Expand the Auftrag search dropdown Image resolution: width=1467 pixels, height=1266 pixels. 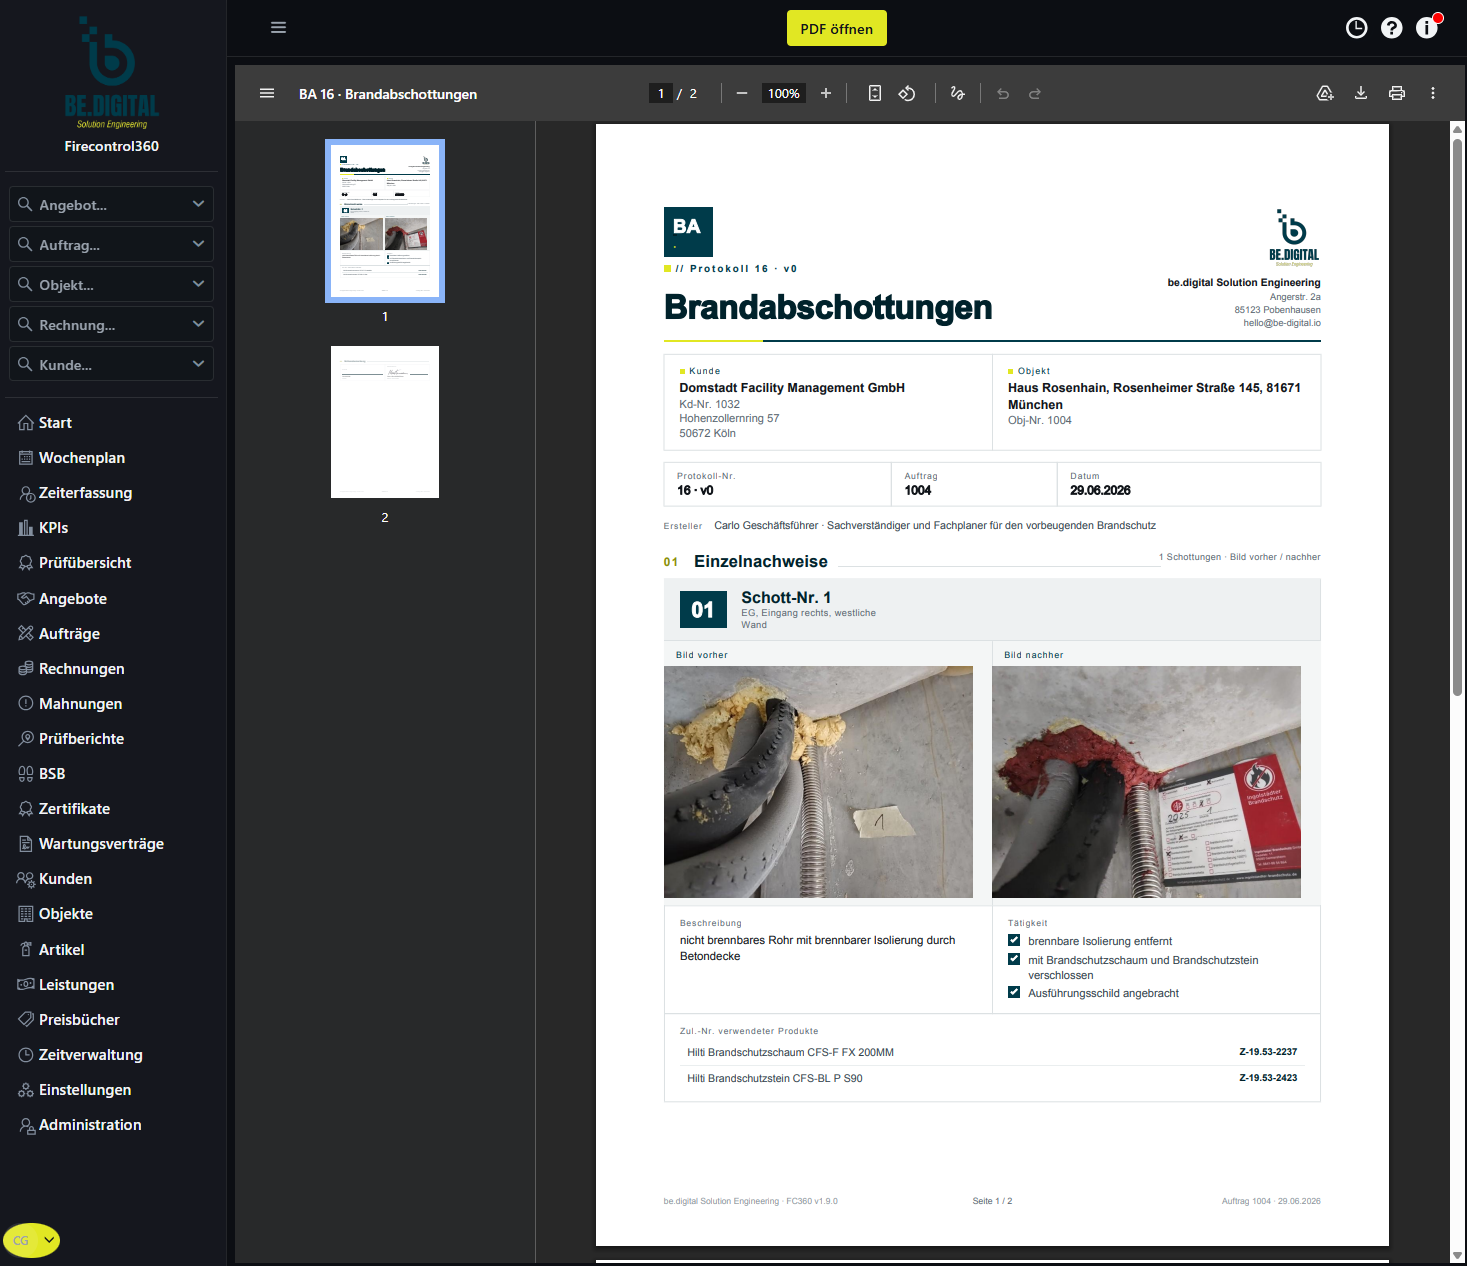[198, 244]
